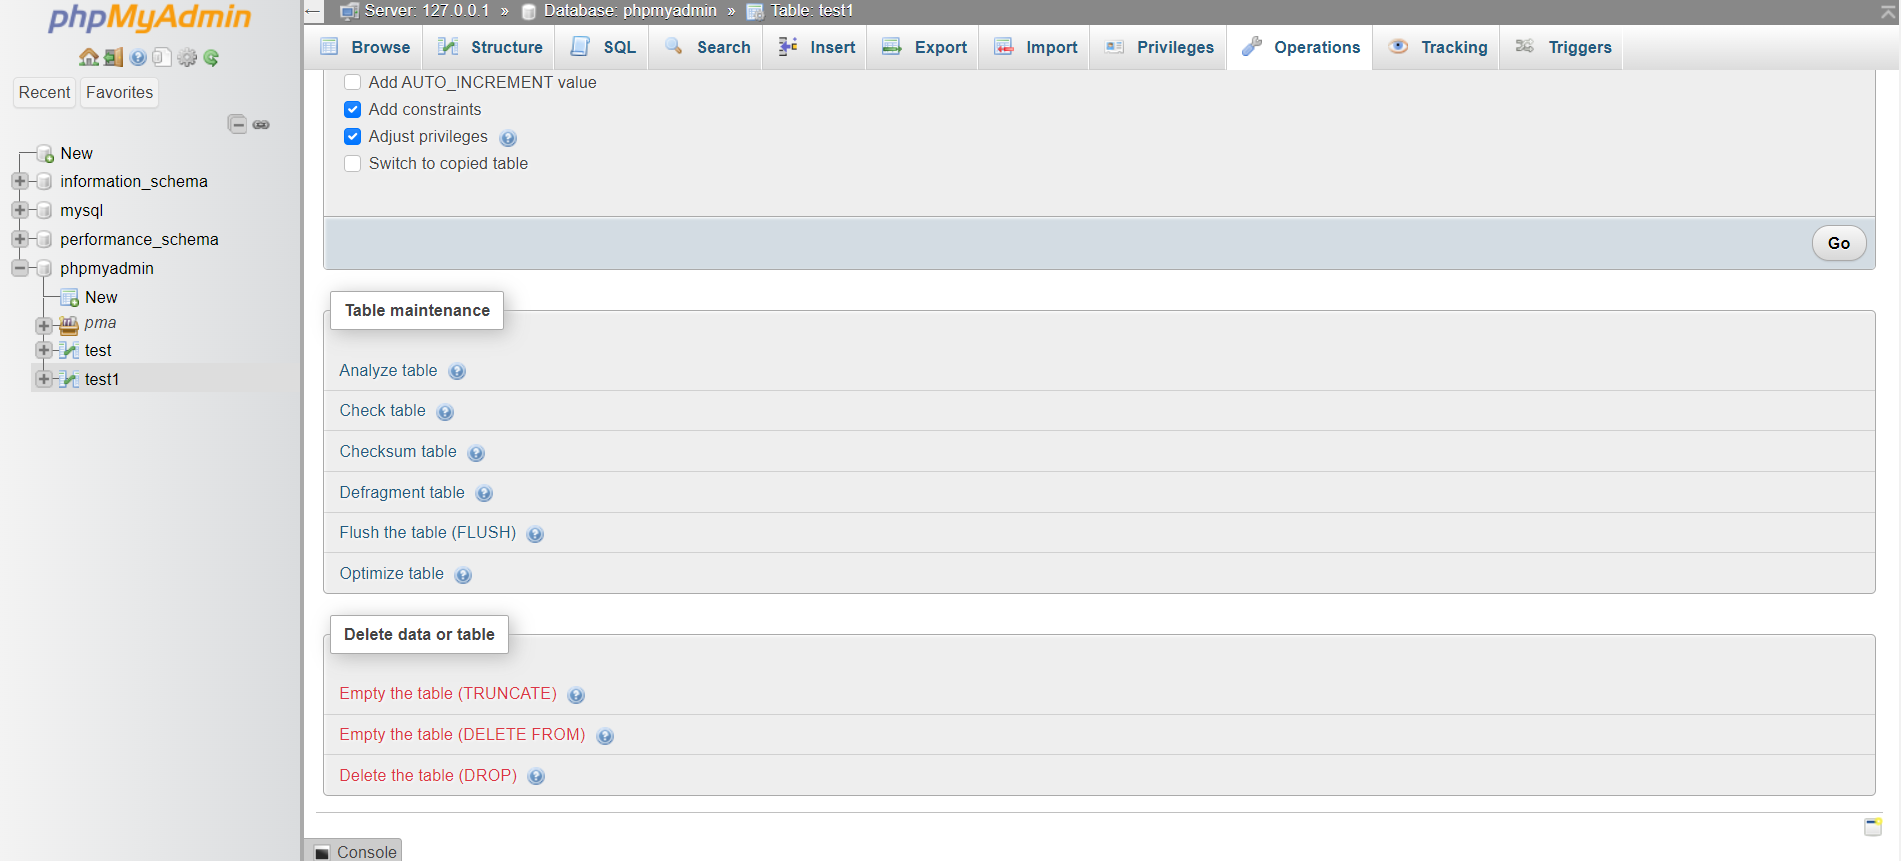Open the Triggers tab
This screenshot has width=1901, height=861.
(x=1563, y=47)
